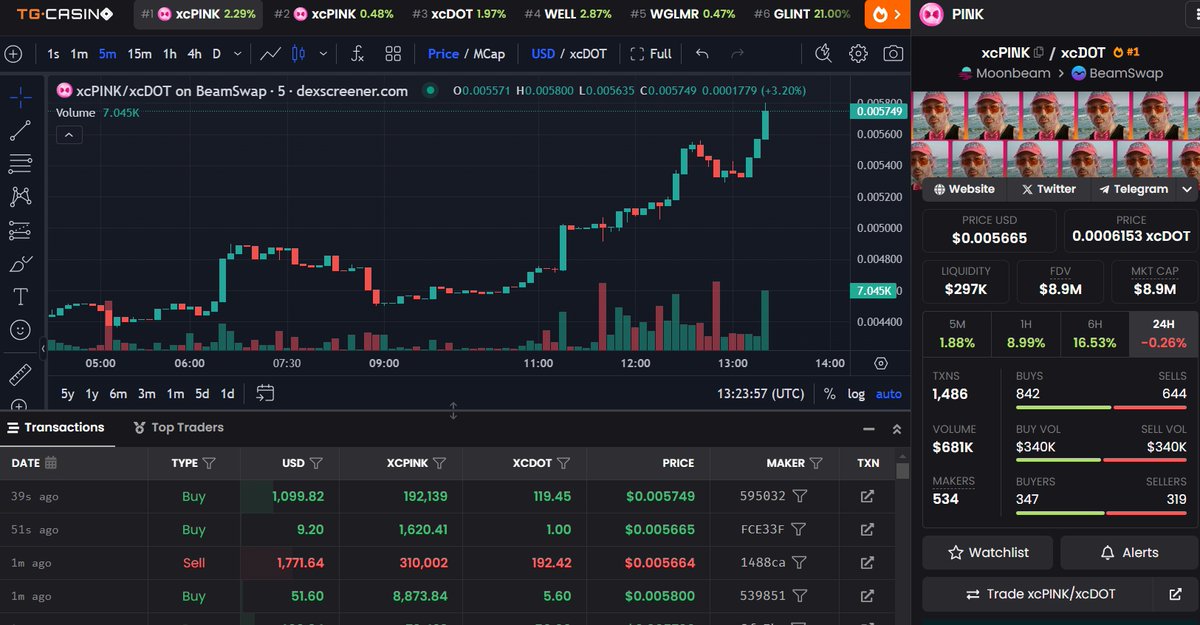The width and height of the screenshot is (1200, 625).
Task: Select the brush drawing tool
Action: (20, 264)
